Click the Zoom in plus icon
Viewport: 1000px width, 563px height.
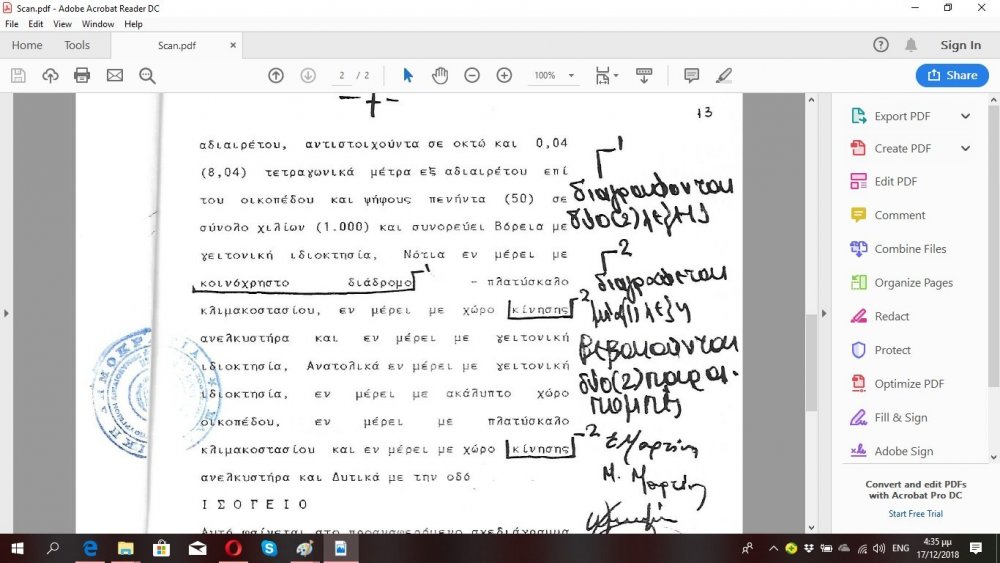click(x=504, y=75)
